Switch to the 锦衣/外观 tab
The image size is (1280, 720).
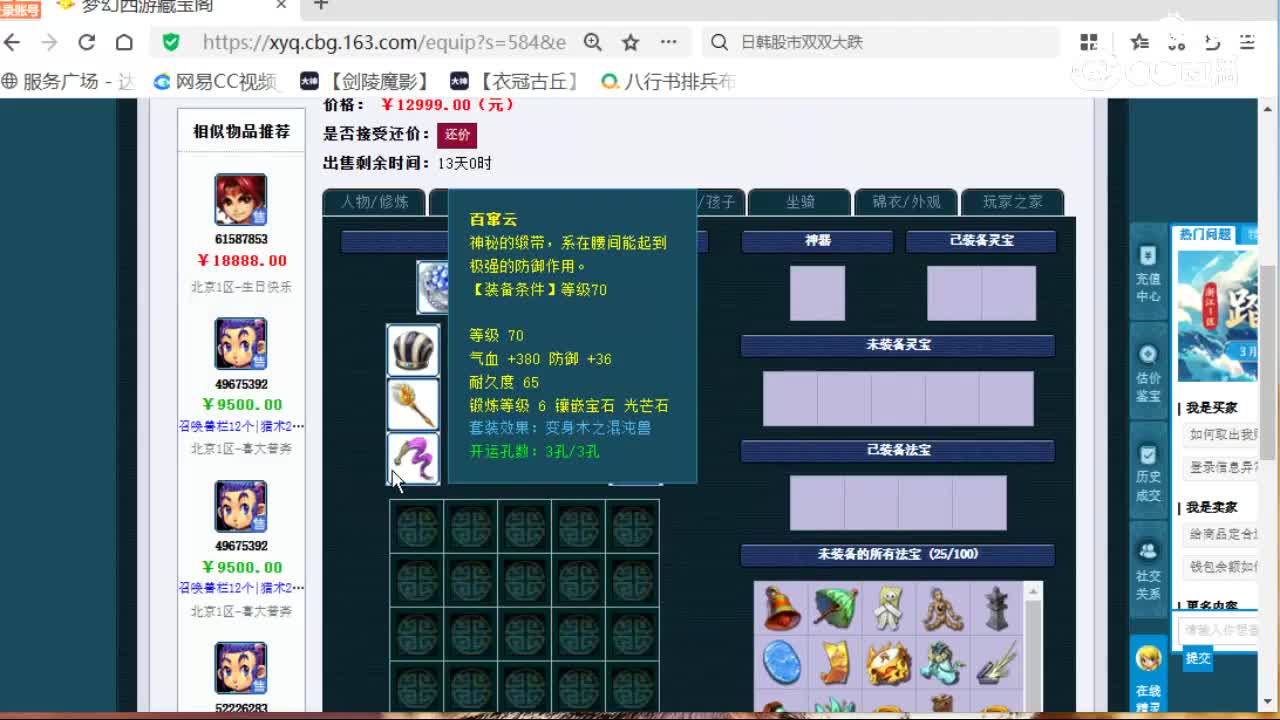(906, 202)
